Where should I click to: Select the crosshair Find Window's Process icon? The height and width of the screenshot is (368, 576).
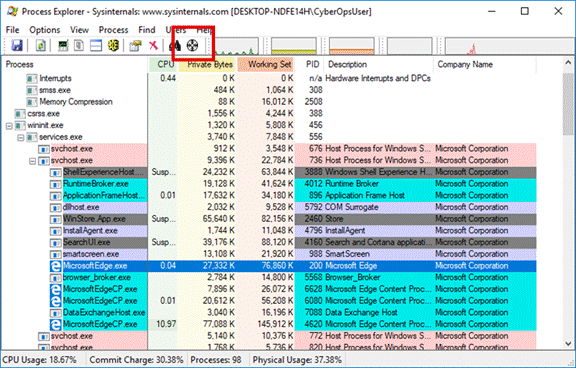tap(192, 46)
